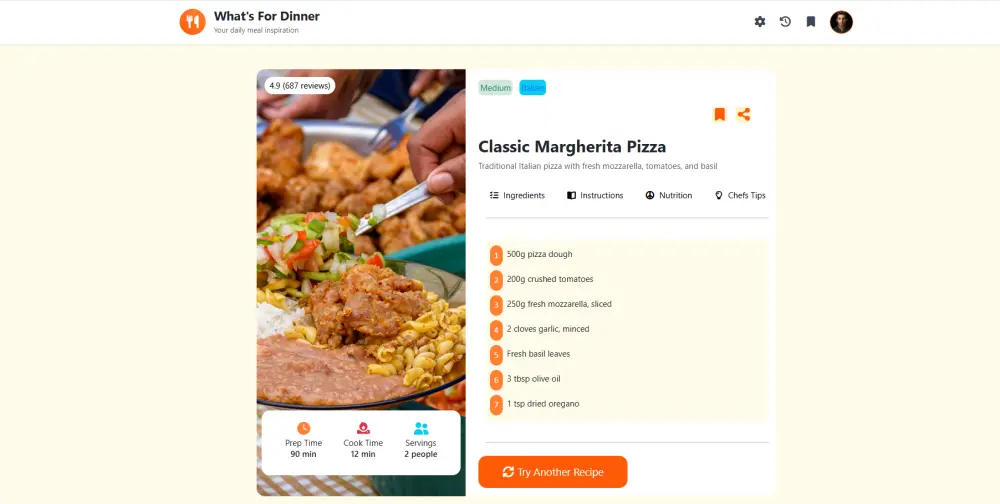Click Try Another Recipe button
This screenshot has width=1000, height=504.
(553, 472)
